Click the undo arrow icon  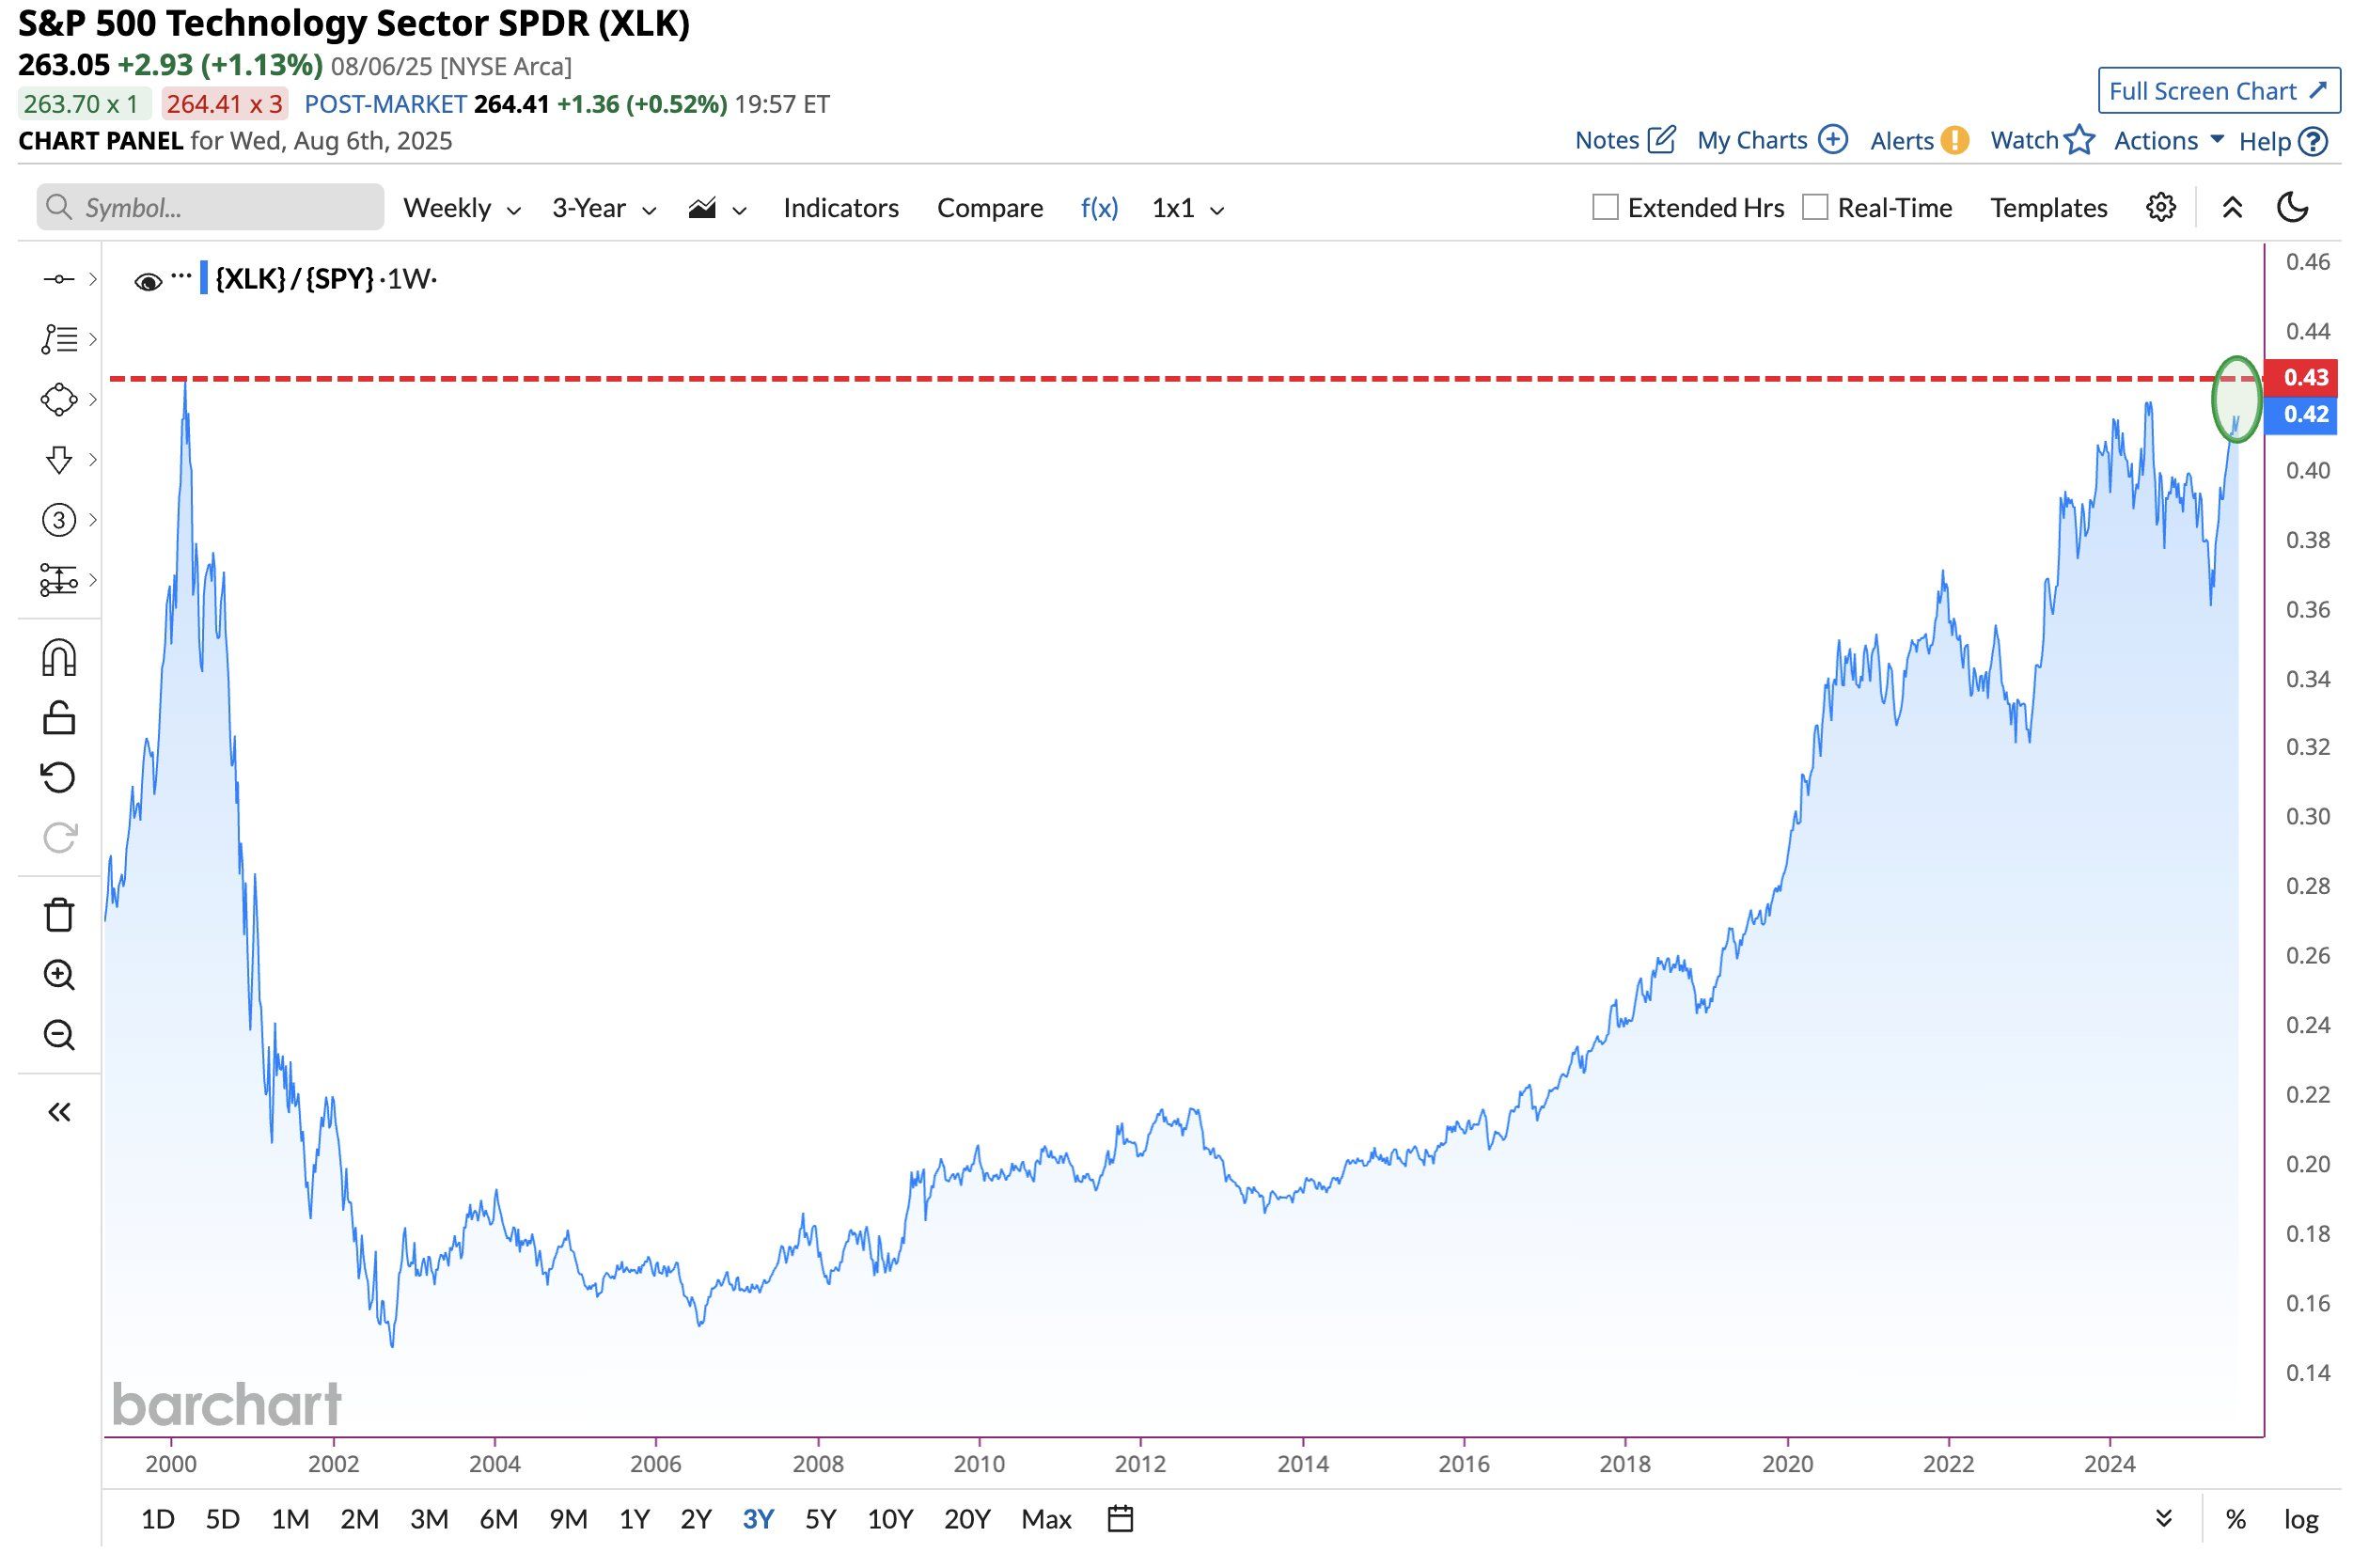pyautogui.click(x=58, y=778)
